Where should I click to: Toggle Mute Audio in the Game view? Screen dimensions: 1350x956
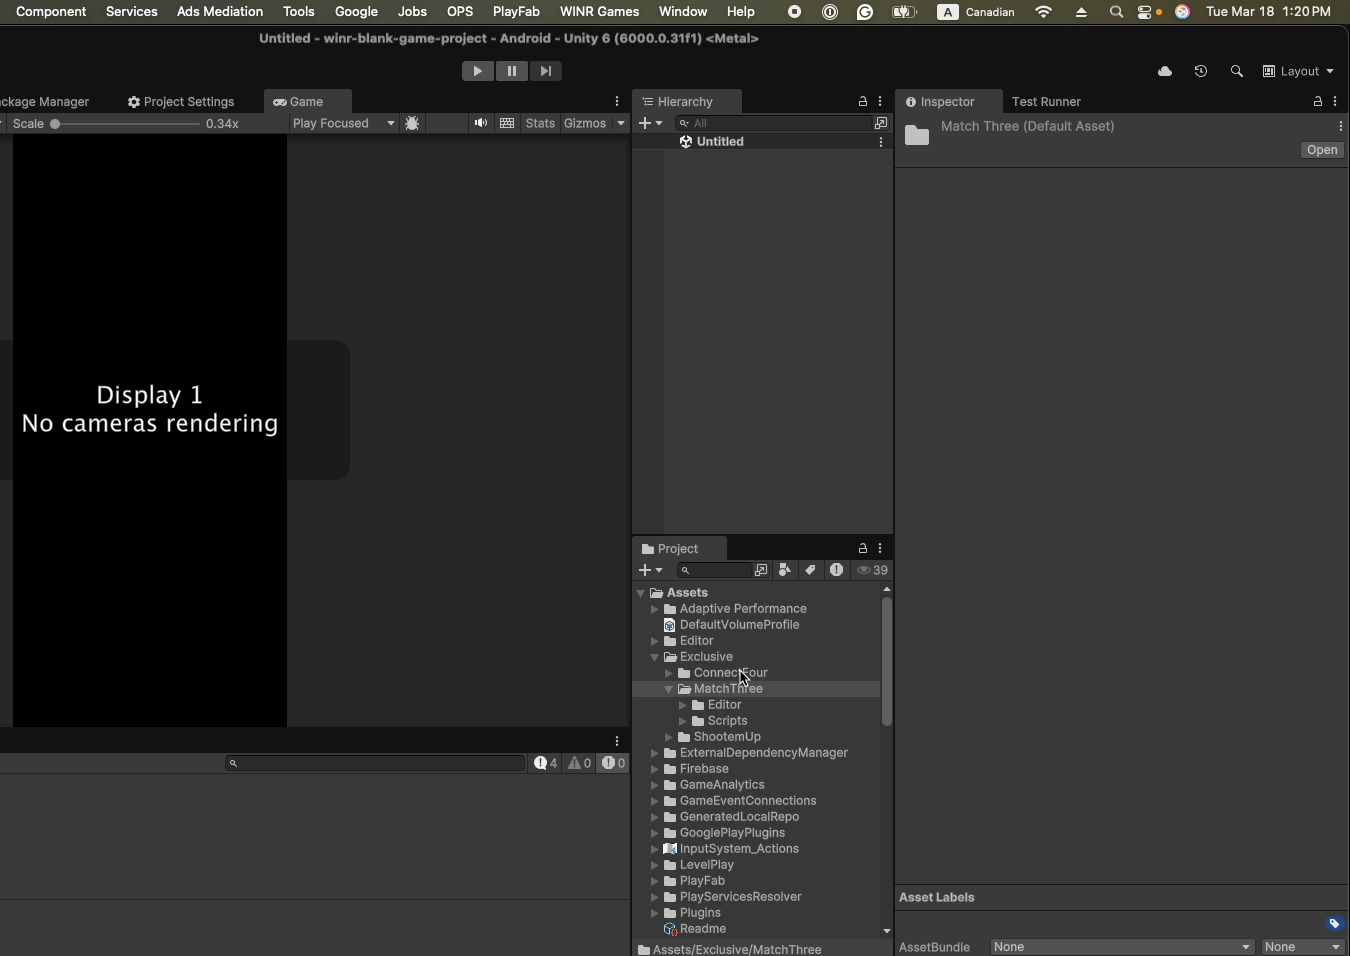[x=481, y=124]
